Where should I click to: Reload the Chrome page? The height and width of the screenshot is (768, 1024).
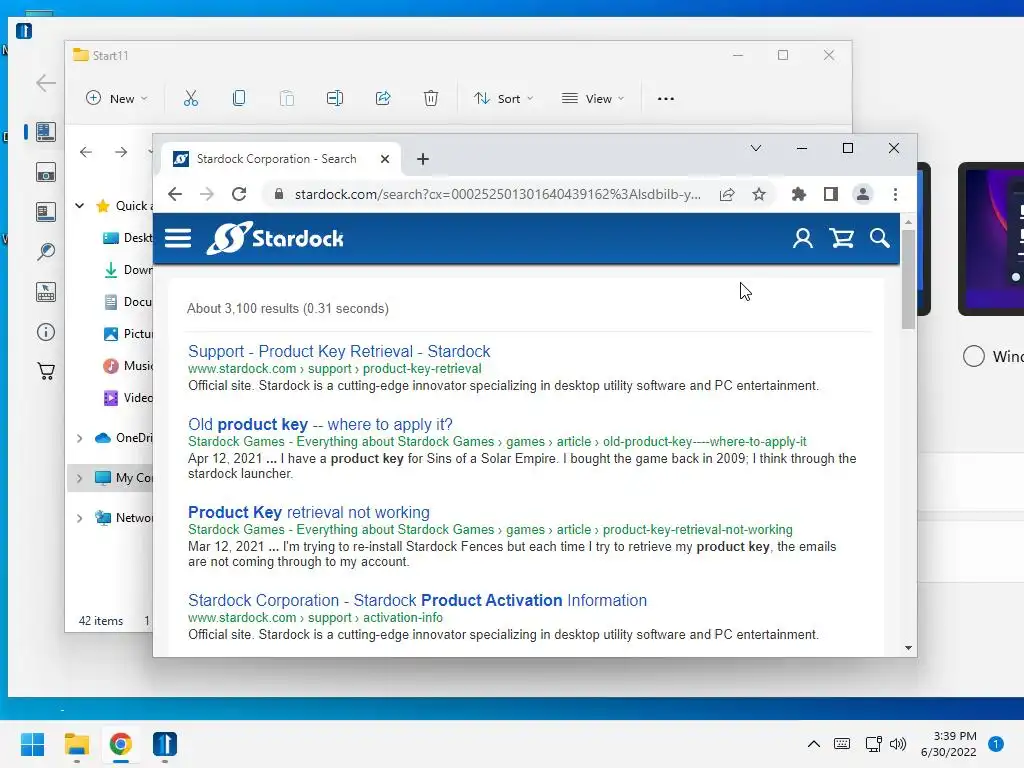239,194
